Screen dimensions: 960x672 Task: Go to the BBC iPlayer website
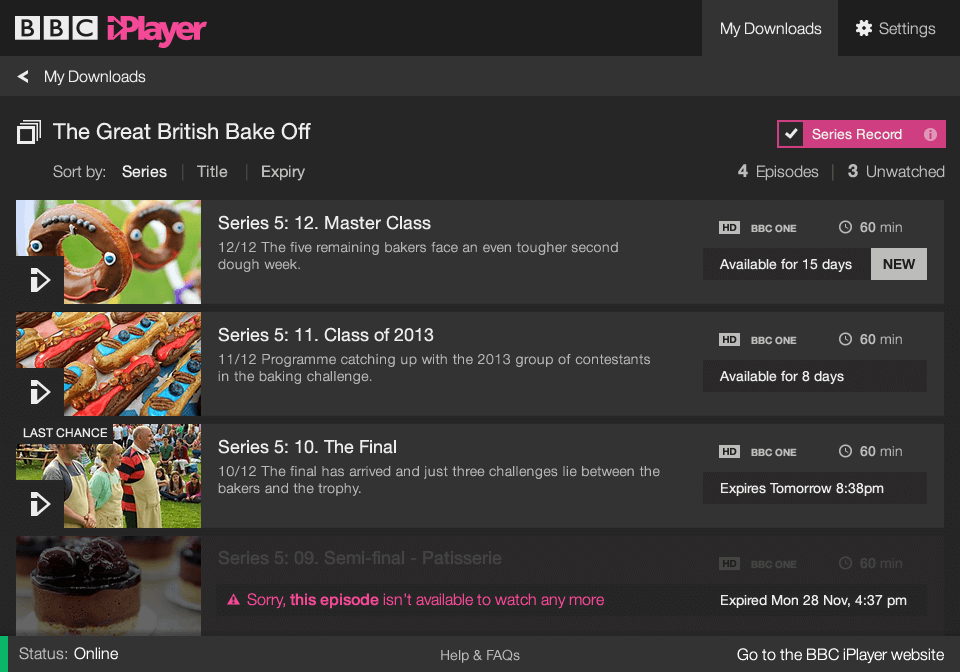(x=840, y=655)
